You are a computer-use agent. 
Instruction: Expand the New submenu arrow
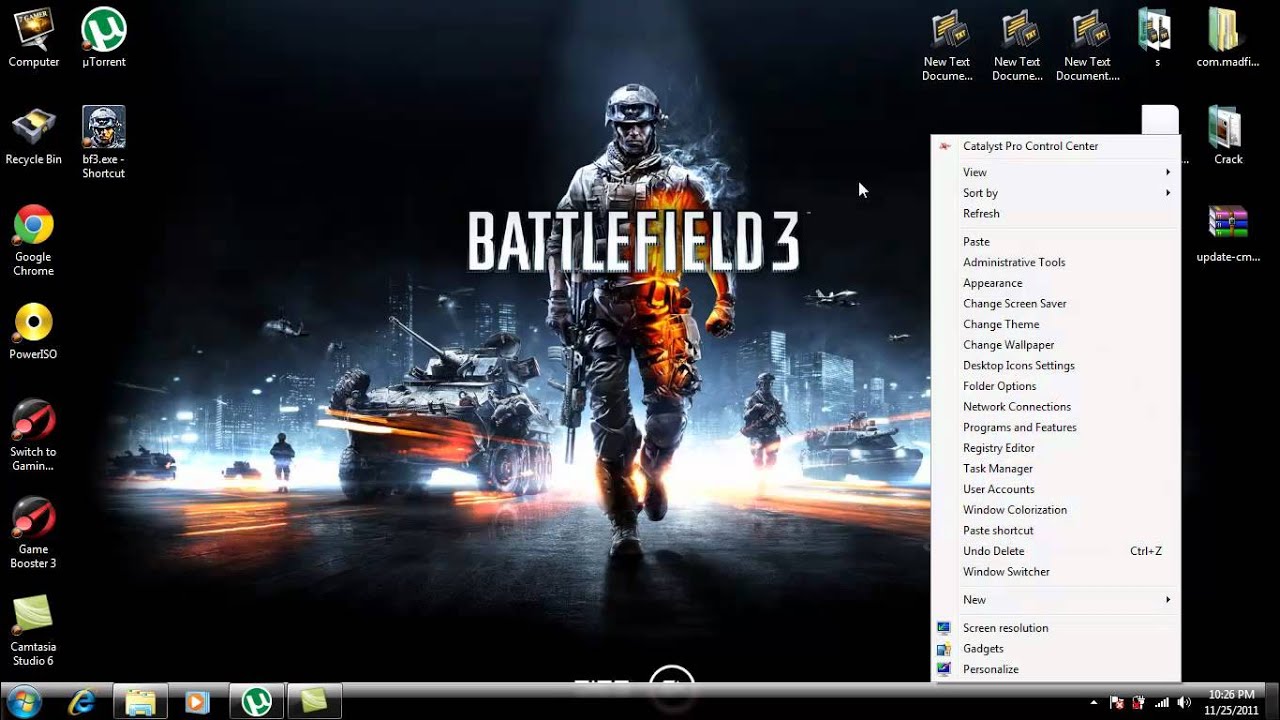click(x=1167, y=600)
